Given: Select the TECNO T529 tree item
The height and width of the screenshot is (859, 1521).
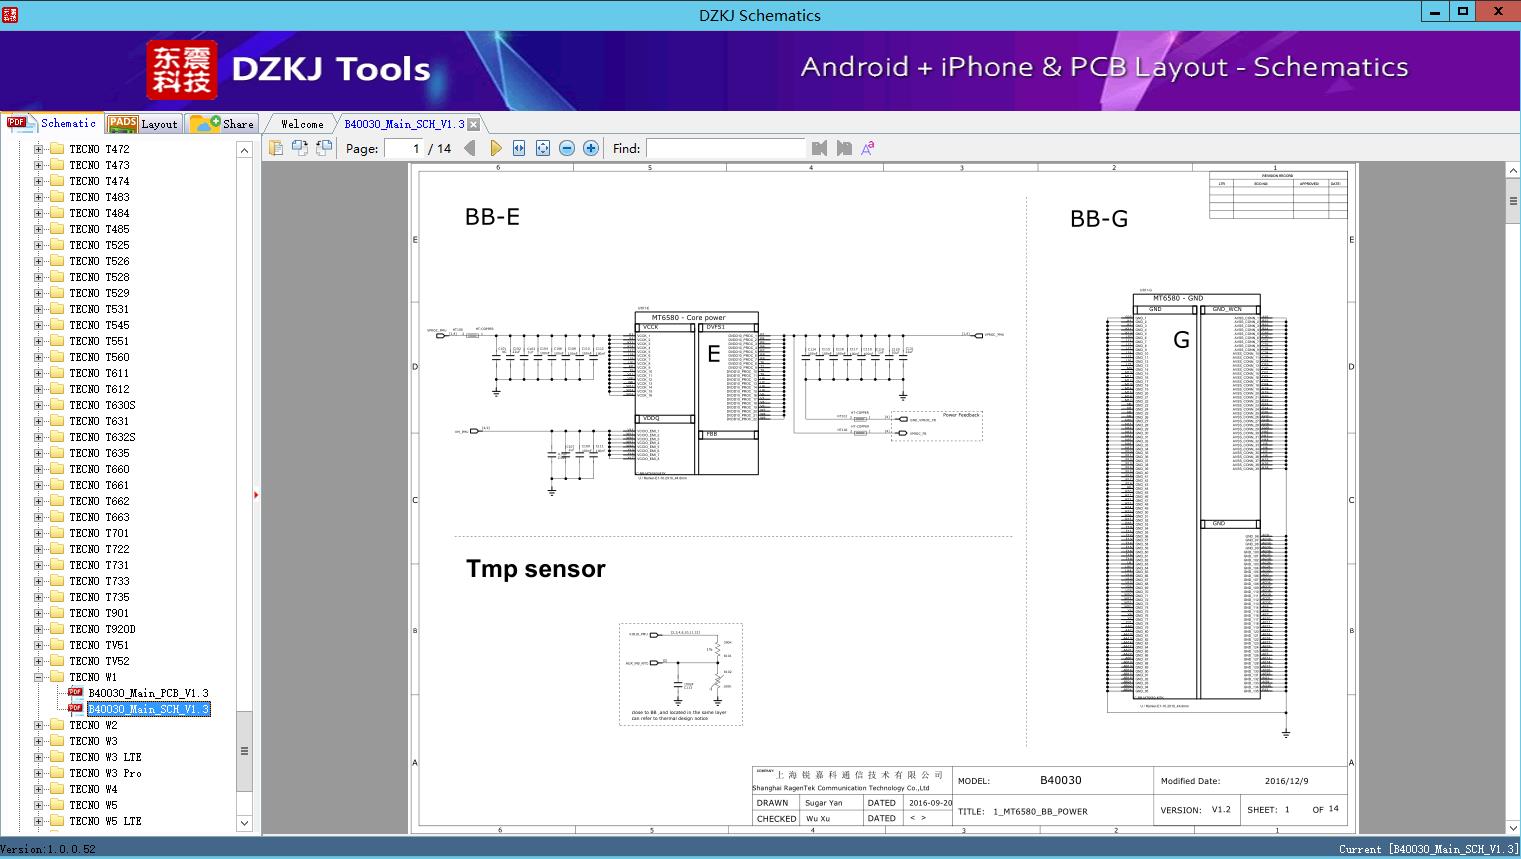Looking at the screenshot, I should click(x=99, y=293).
